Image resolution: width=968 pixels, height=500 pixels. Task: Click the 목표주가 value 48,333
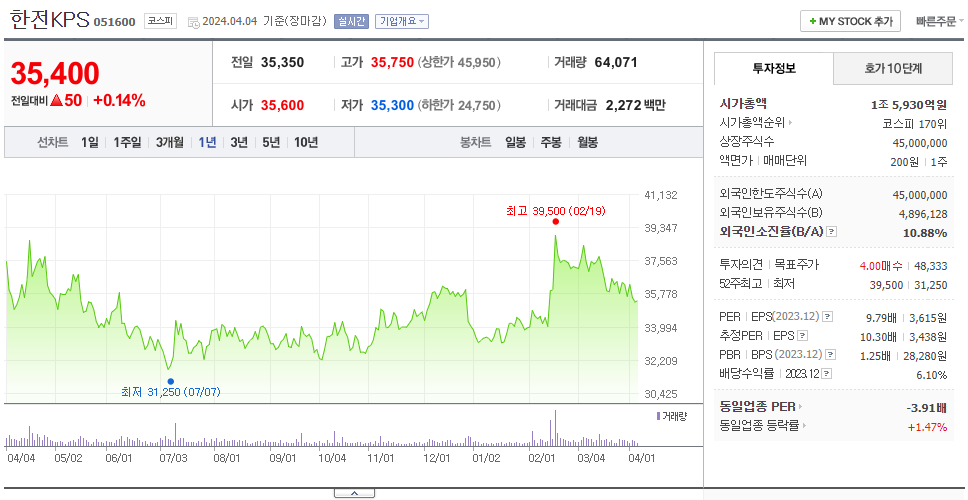(932, 266)
